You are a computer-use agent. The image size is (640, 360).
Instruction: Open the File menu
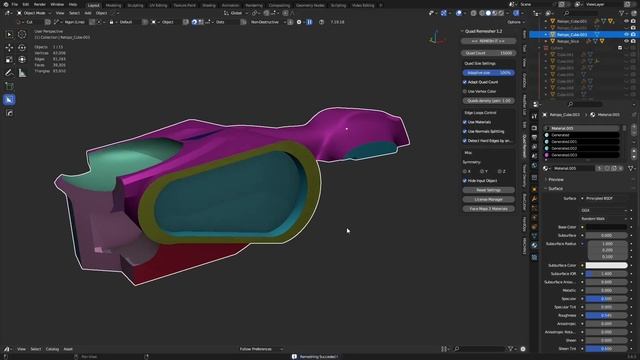[15, 4]
